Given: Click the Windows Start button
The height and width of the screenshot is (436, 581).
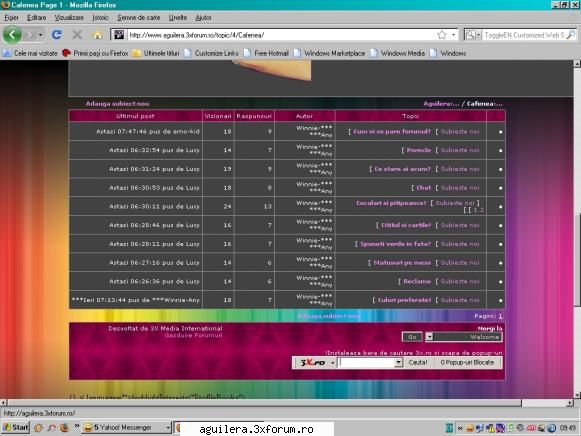Looking at the screenshot, I should [x=15, y=428].
